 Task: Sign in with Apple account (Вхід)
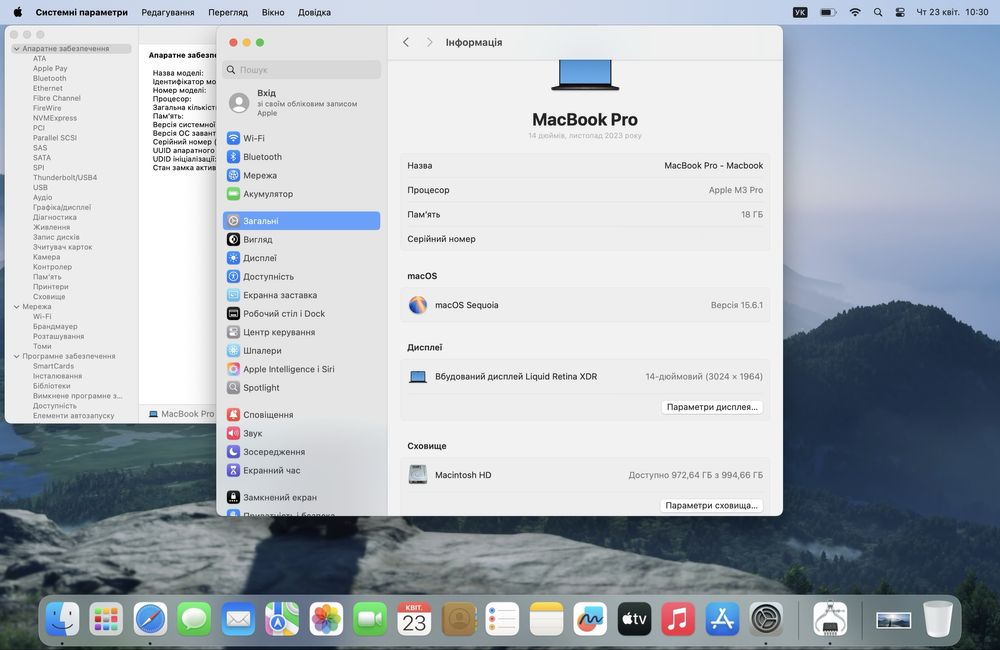(302, 103)
